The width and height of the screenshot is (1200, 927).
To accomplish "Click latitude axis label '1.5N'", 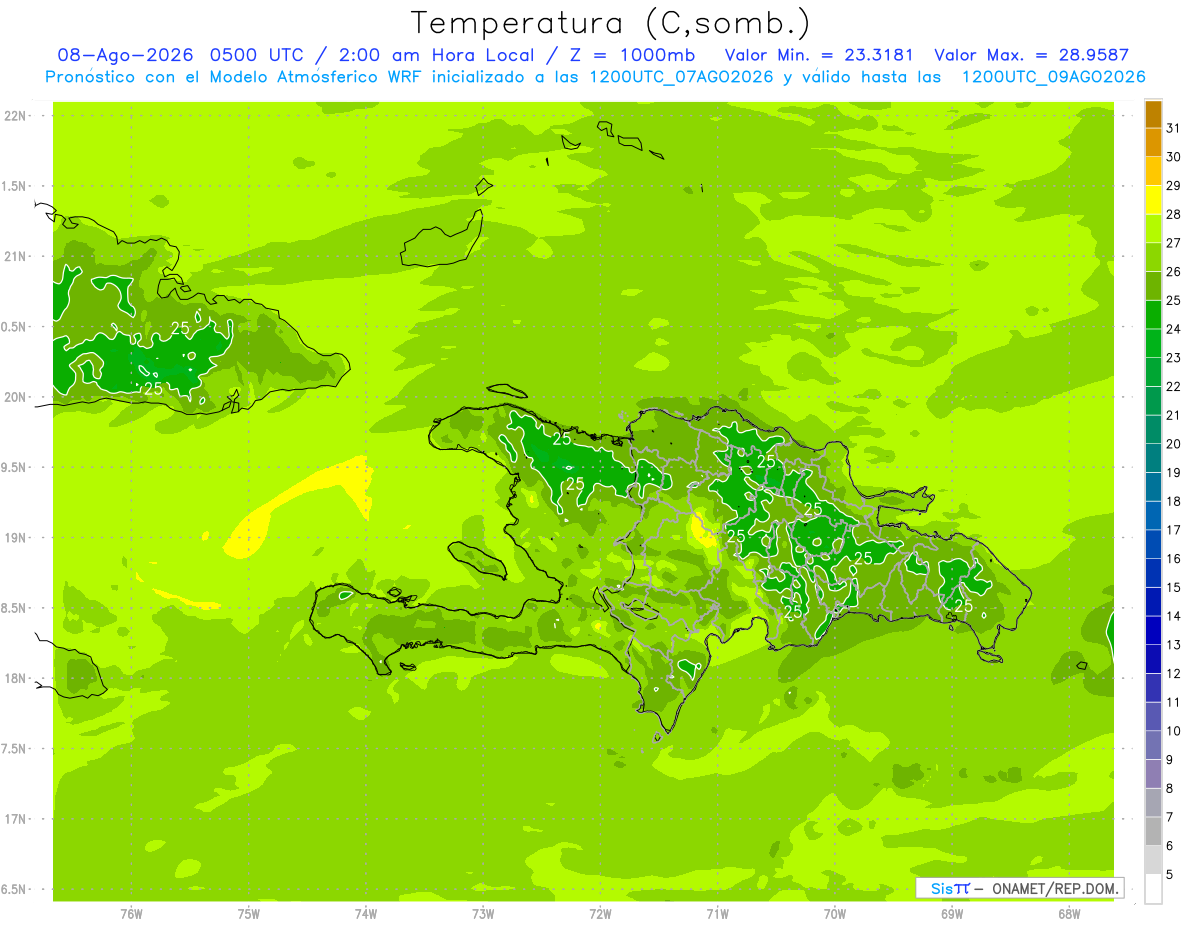I will pos(15,187).
